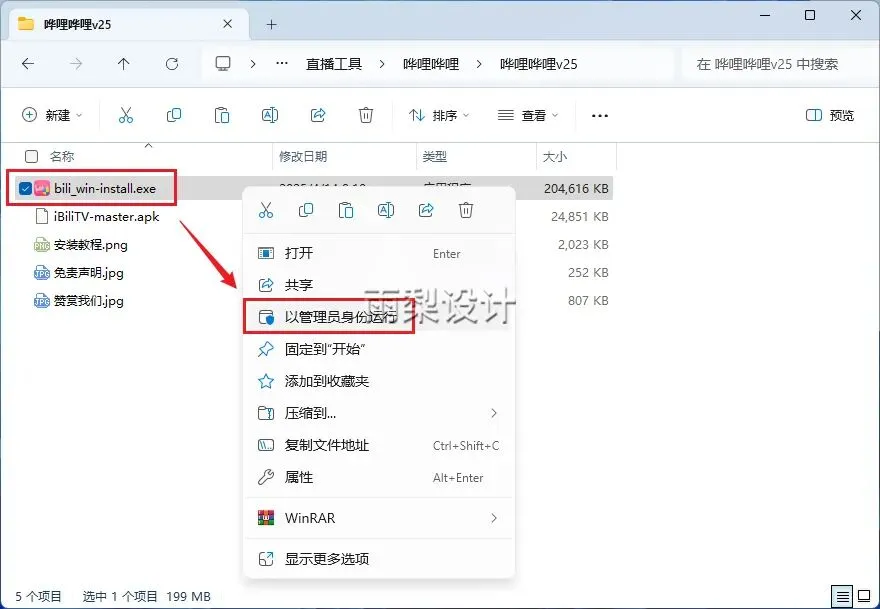Select 以管理员身份运行 in context menu
Screen dimensions: 880x609
379,317
